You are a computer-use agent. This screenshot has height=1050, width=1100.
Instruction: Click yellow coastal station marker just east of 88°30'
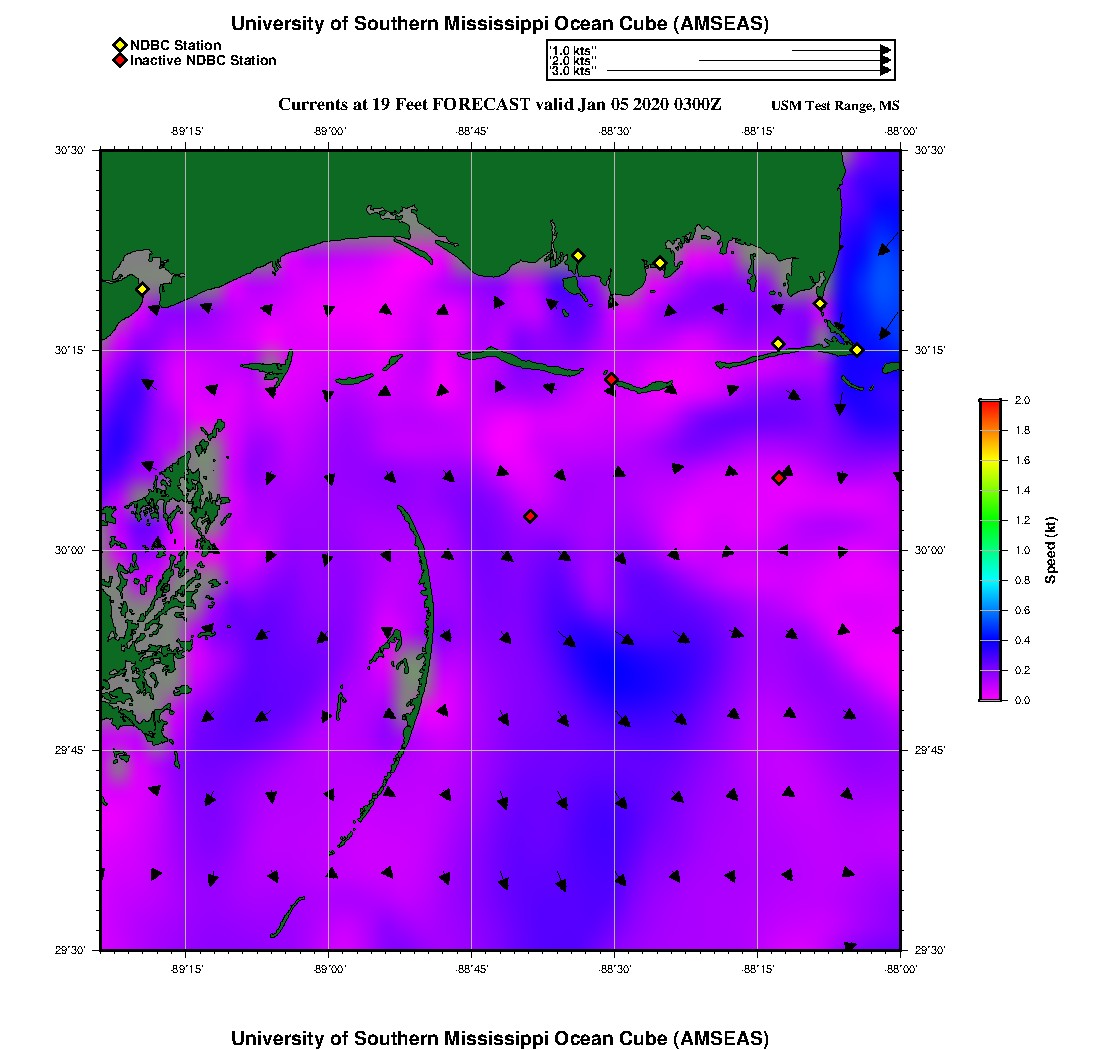pos(660,263)
